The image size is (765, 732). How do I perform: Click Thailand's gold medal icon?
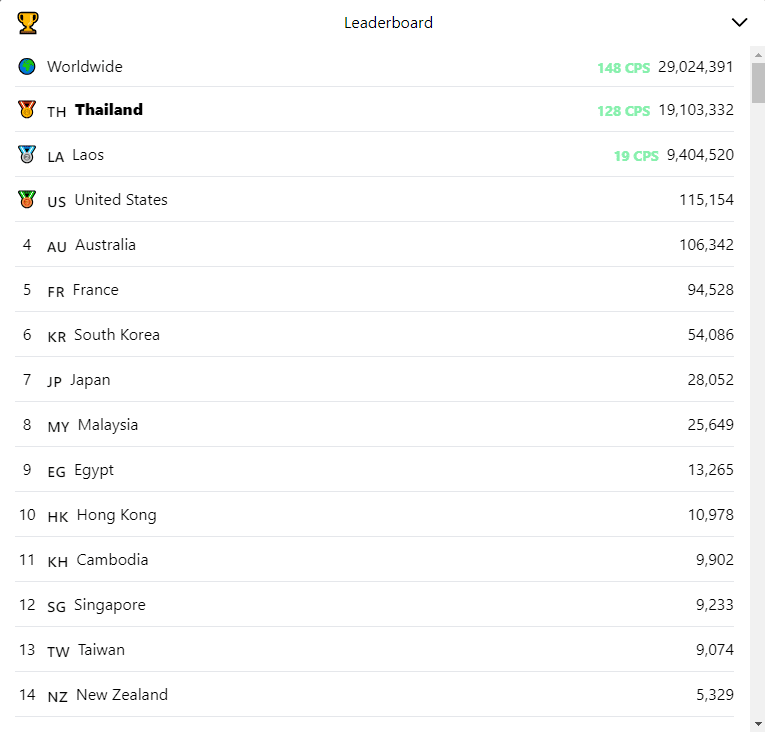[27, 109]
